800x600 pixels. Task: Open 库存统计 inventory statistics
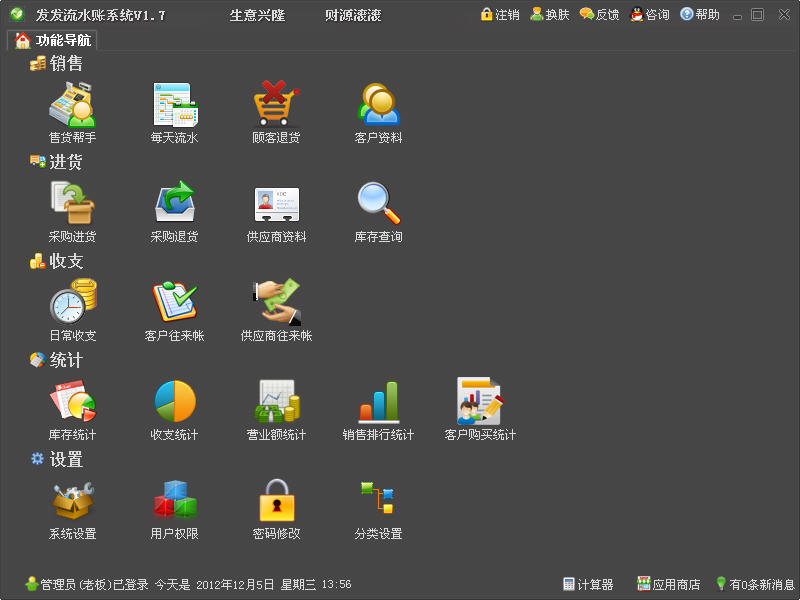pyautogui.click(x=72, y=409)
